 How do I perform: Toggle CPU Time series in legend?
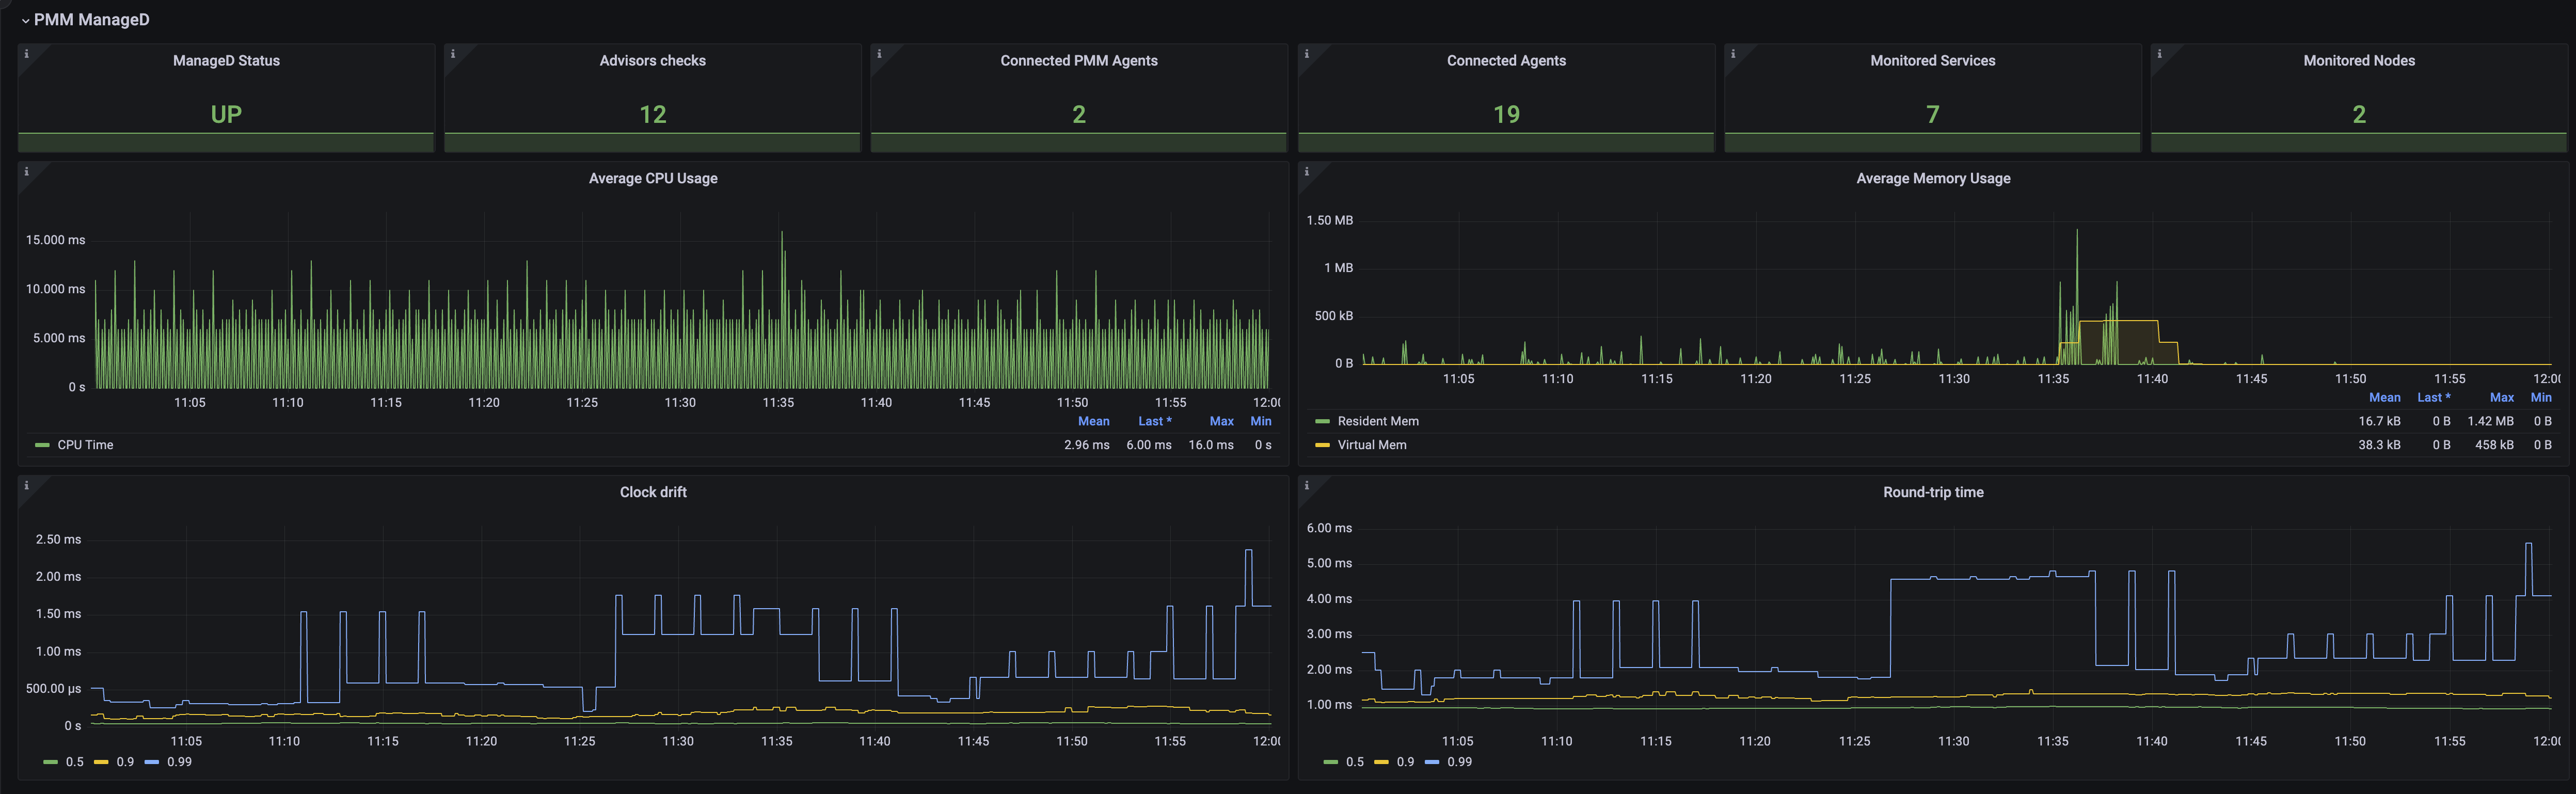85,445
